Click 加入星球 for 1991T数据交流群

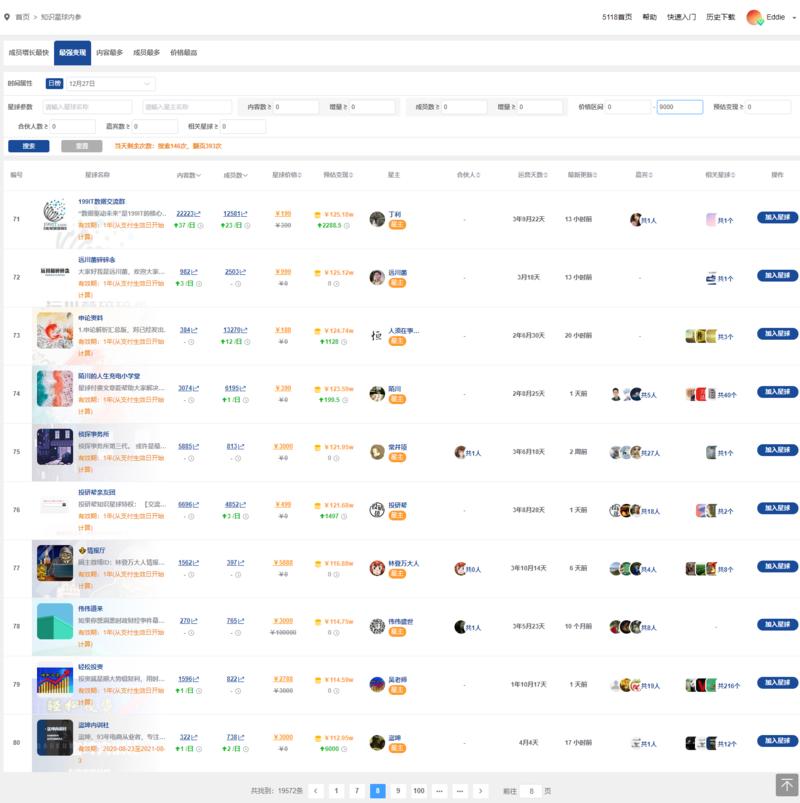pyautogui.click(x=777, y=217)
